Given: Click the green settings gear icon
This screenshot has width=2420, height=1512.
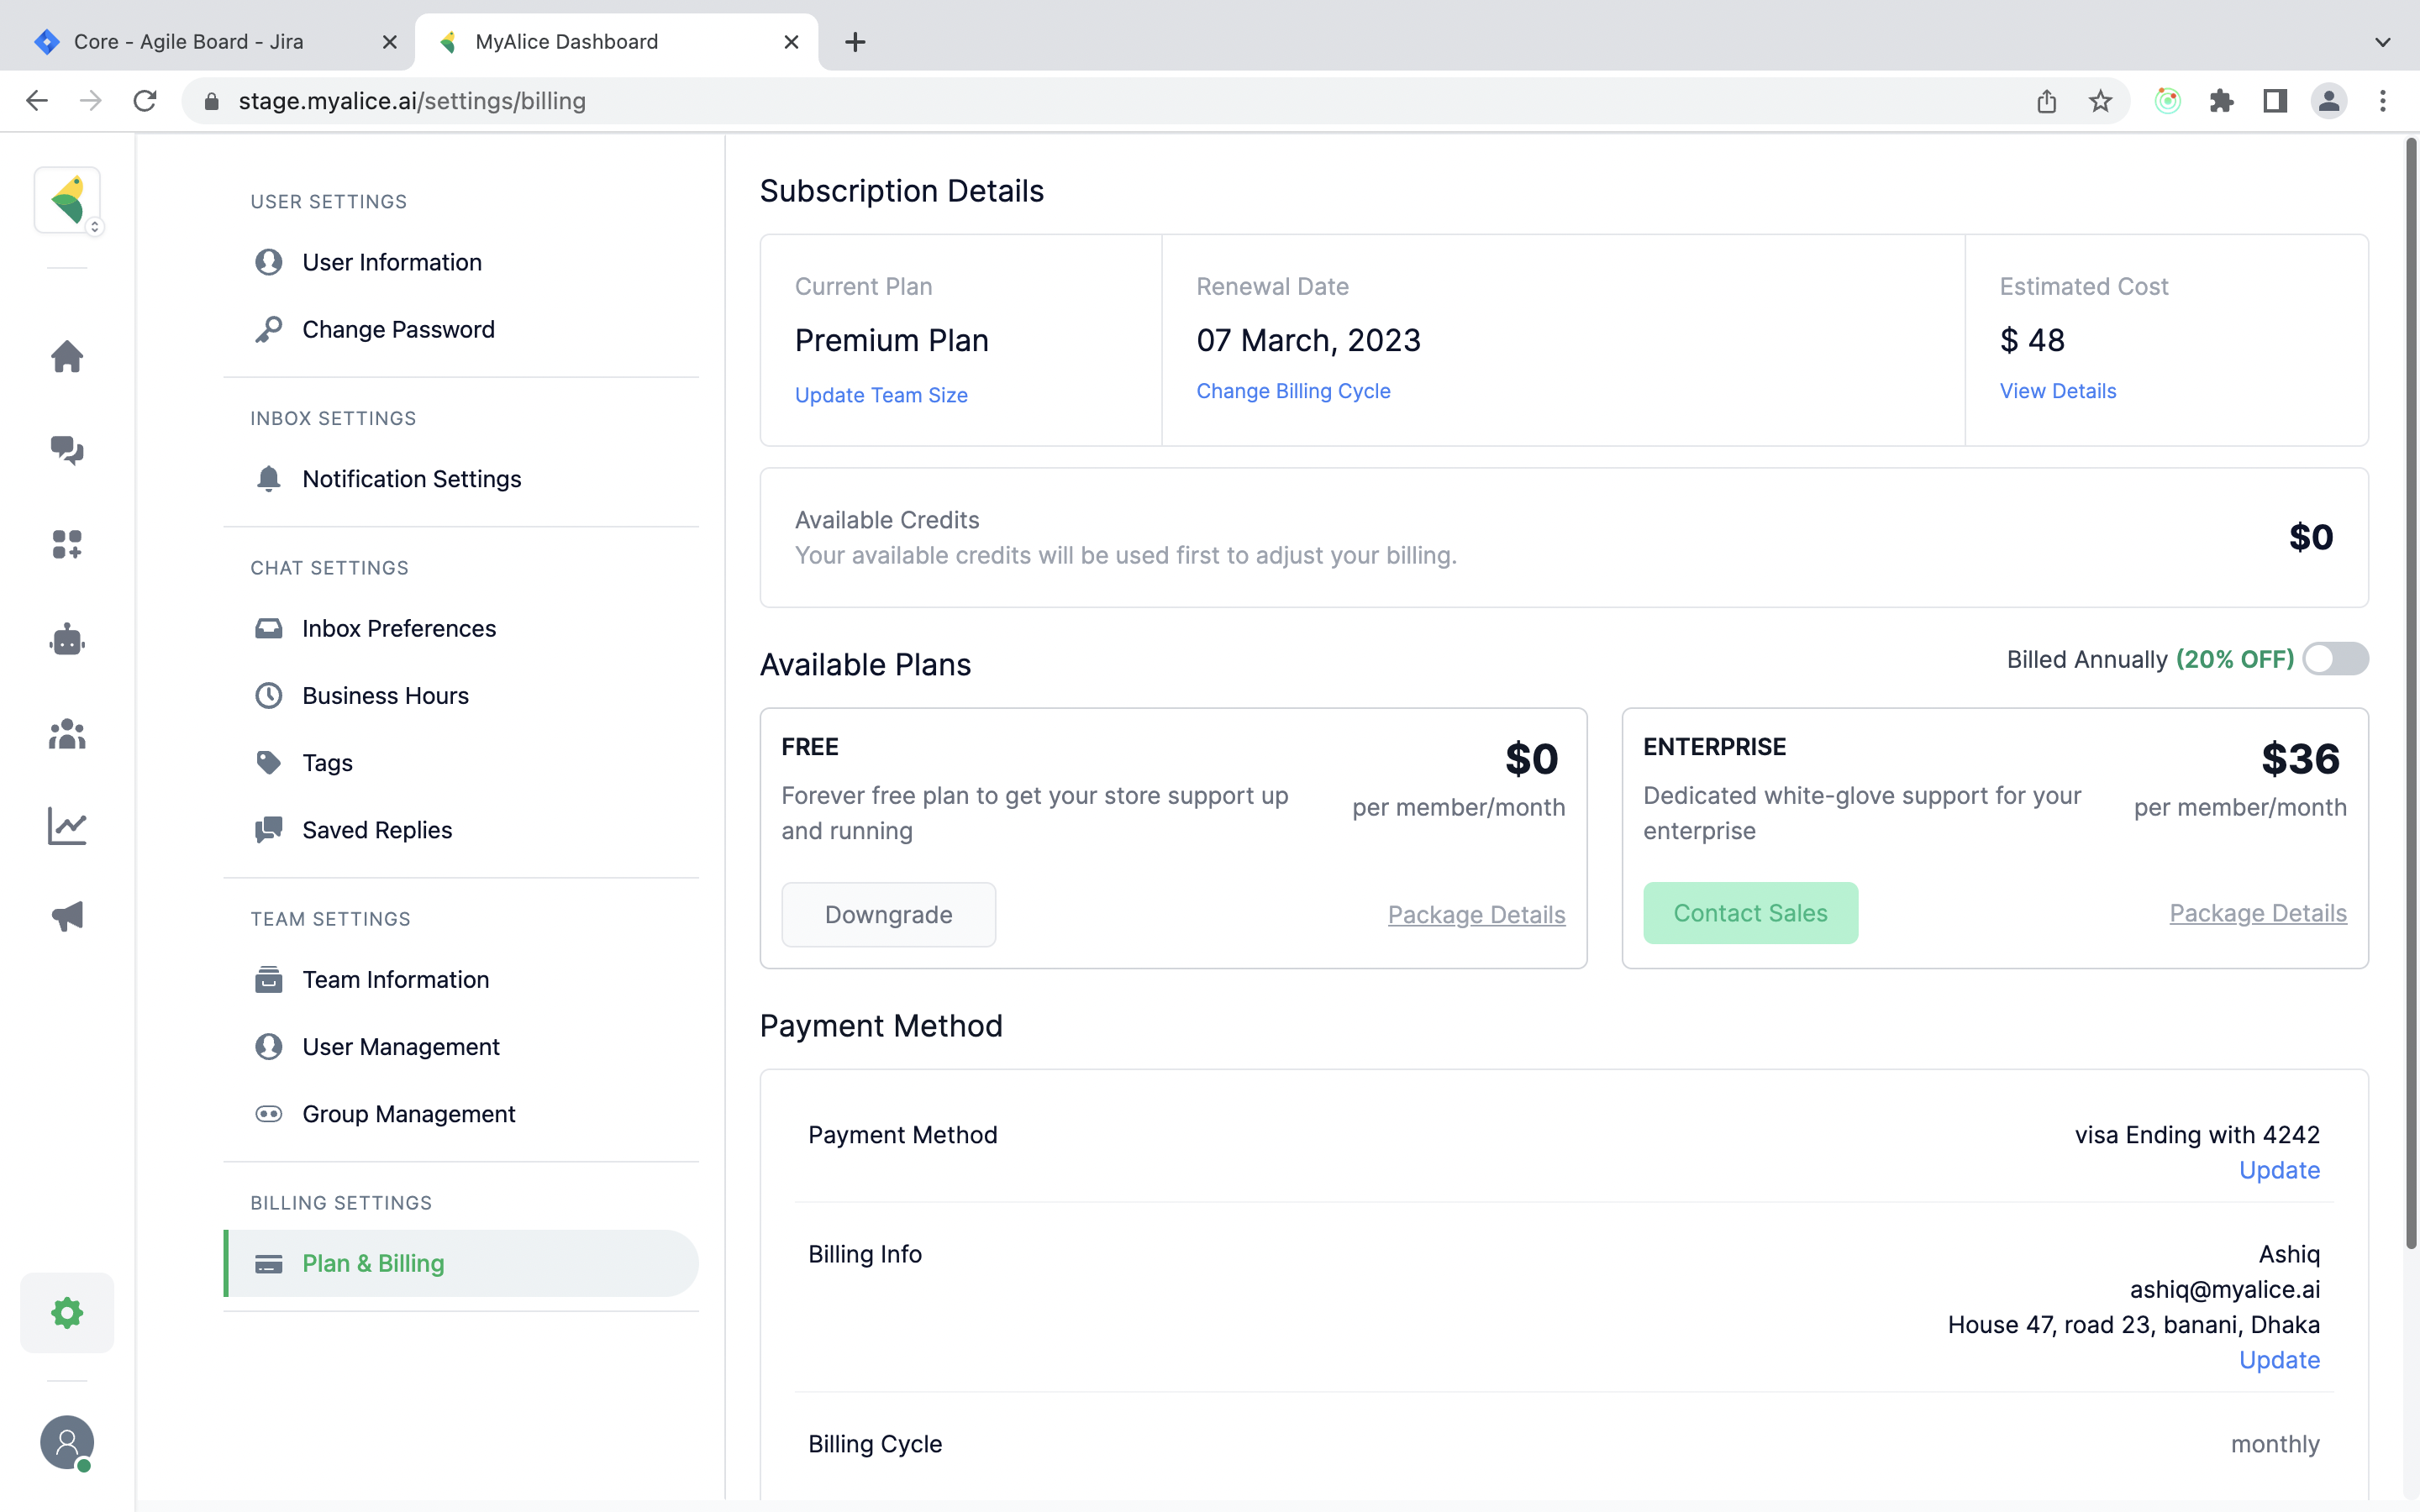Looking at the screenshot, I should point(67,1312).
